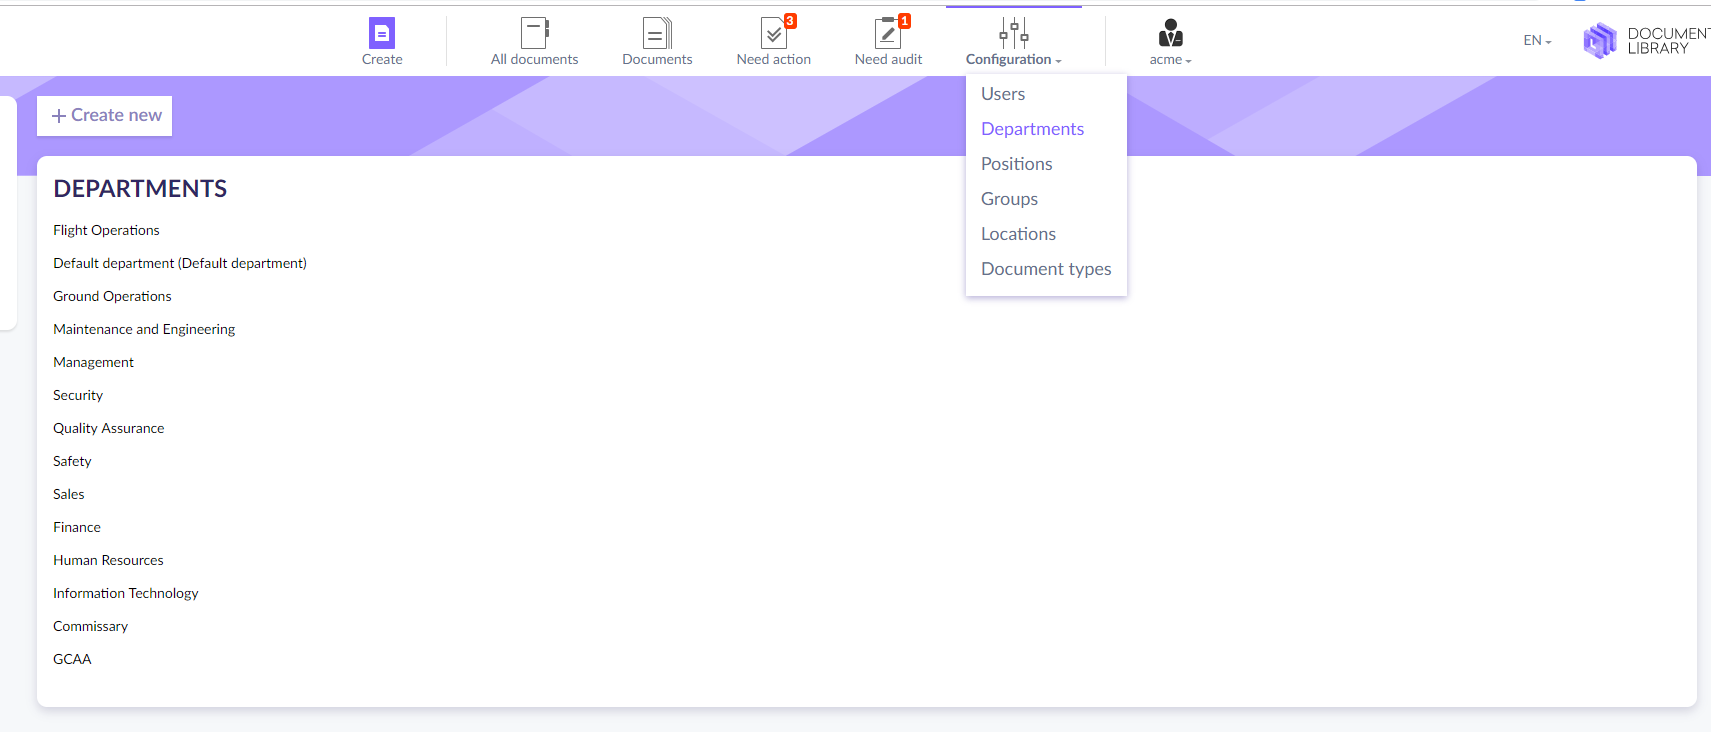Click the Configuration sliders icon
Image resolution: width=1711 pixels, height=732 pixels.
[x=1013, y=33]
